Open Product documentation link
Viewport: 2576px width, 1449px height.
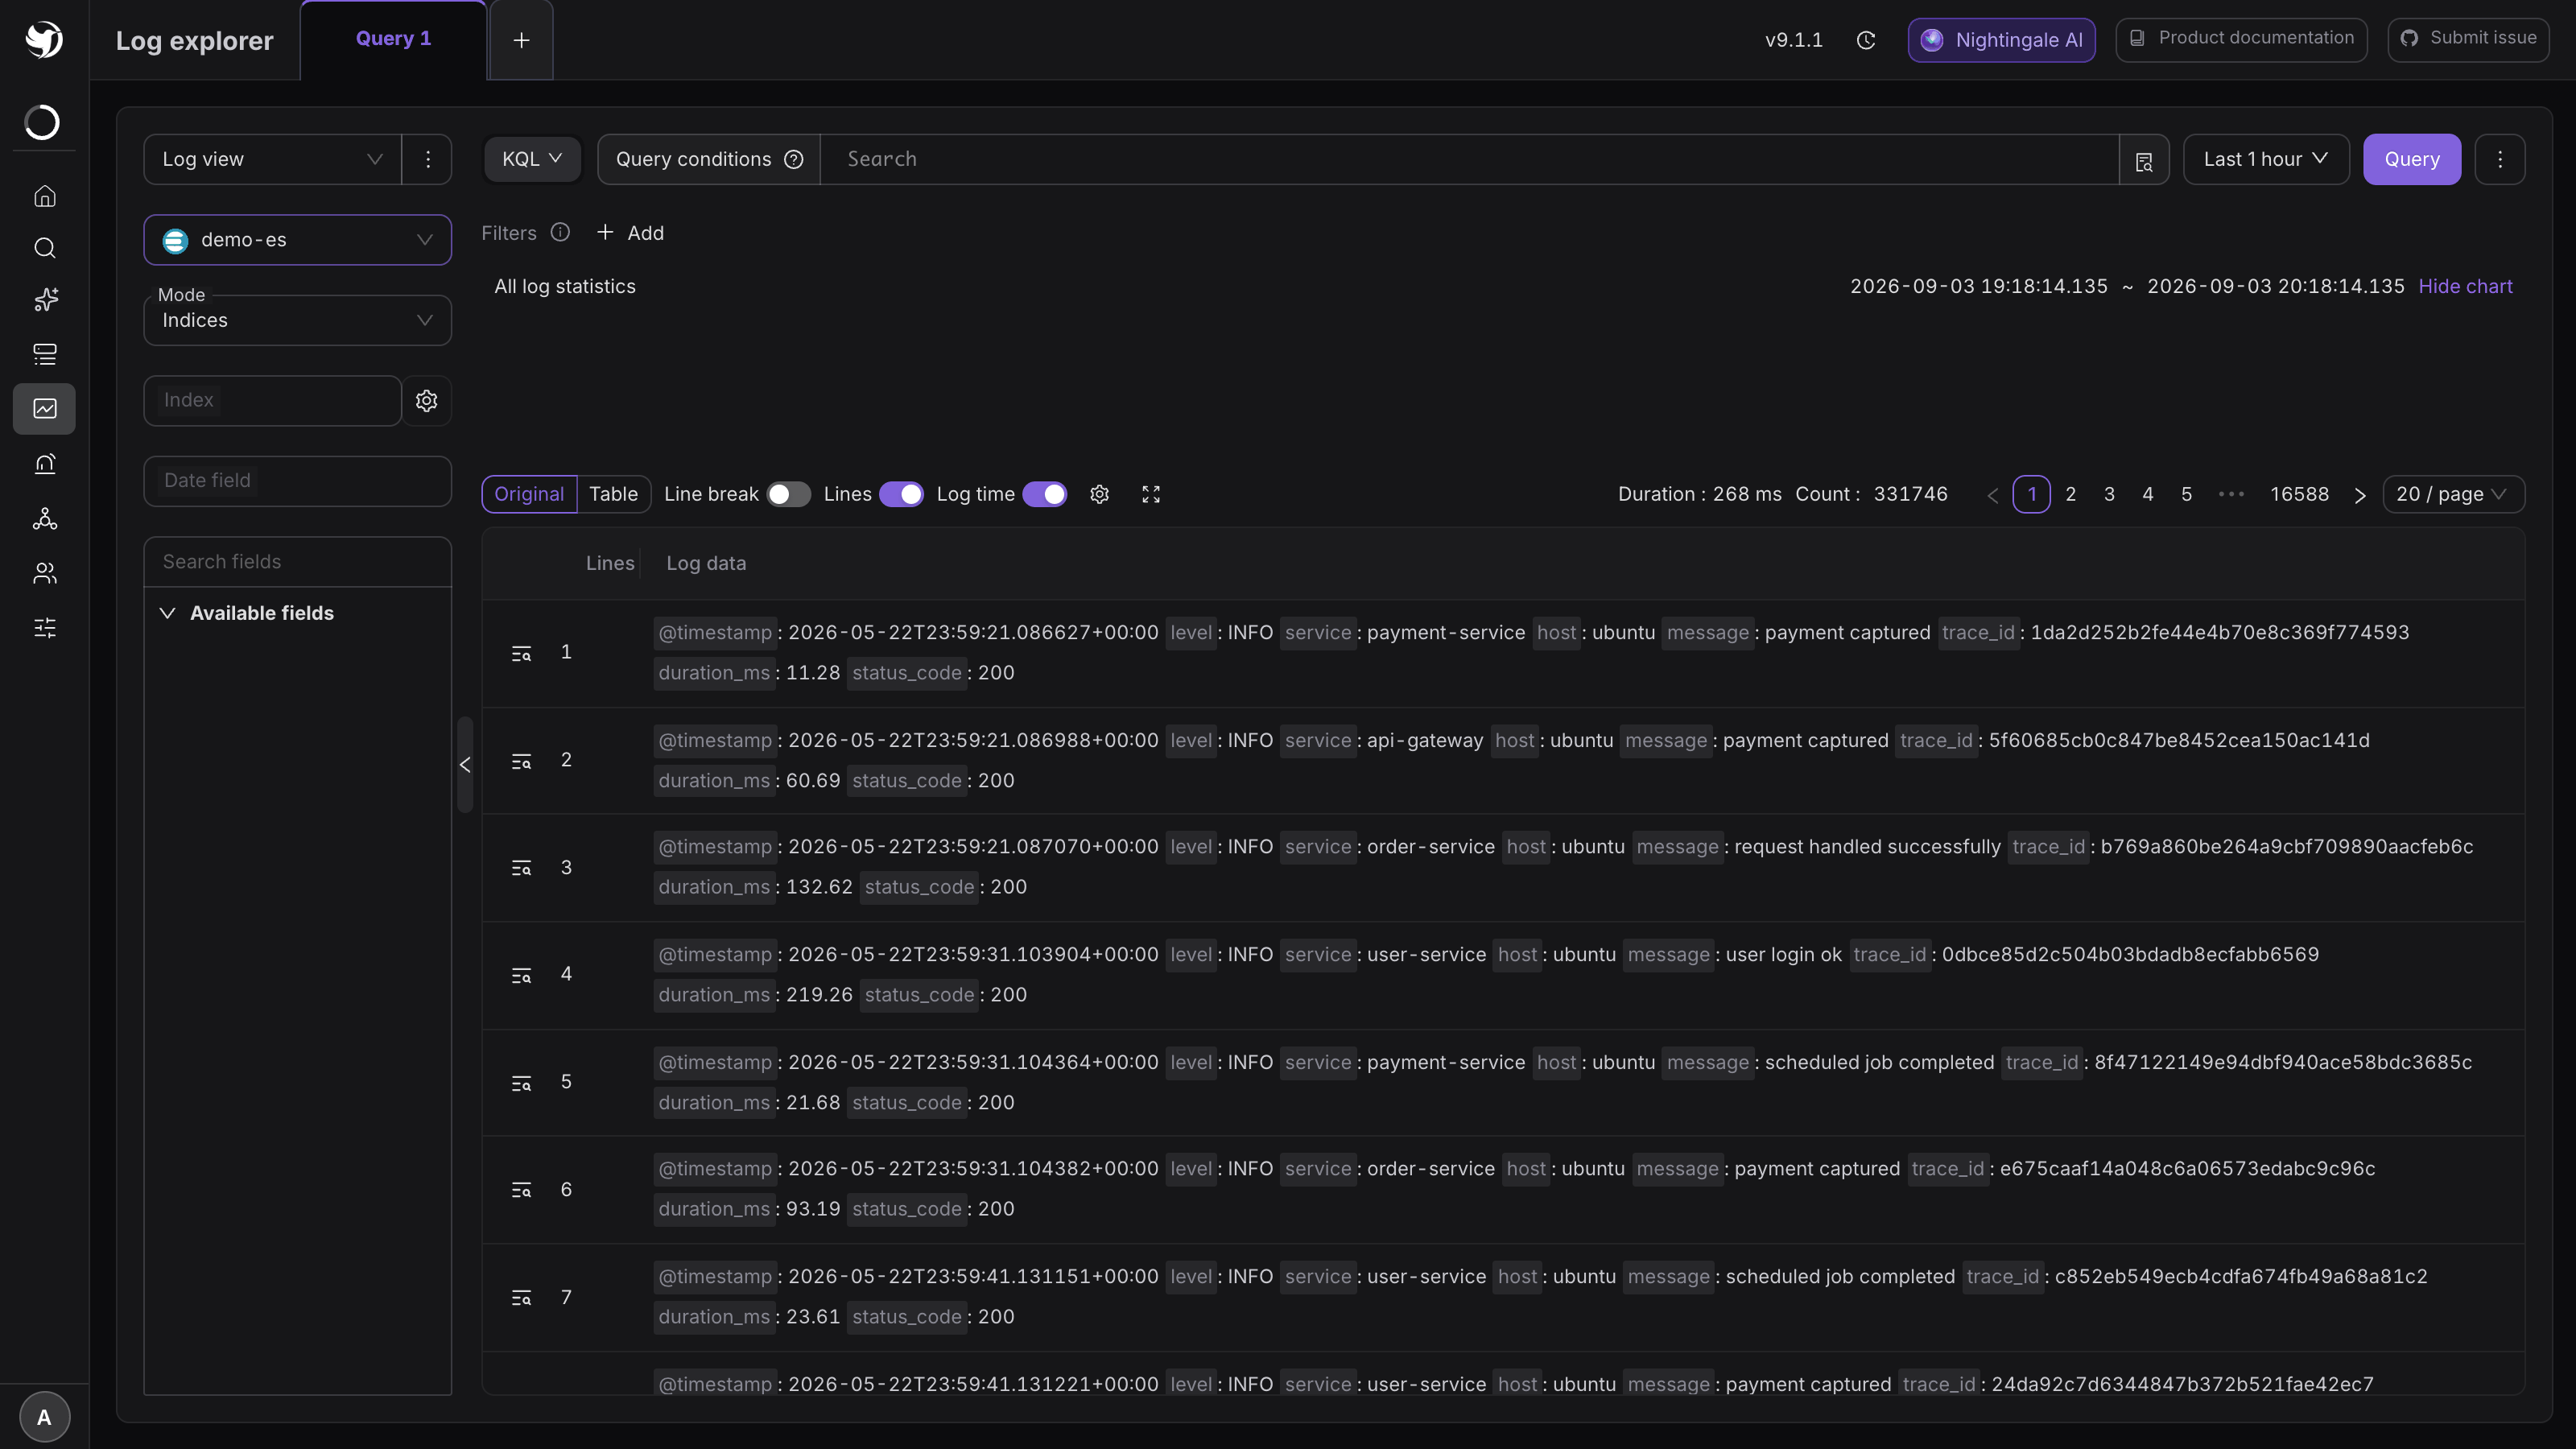tap(2241, 39)
